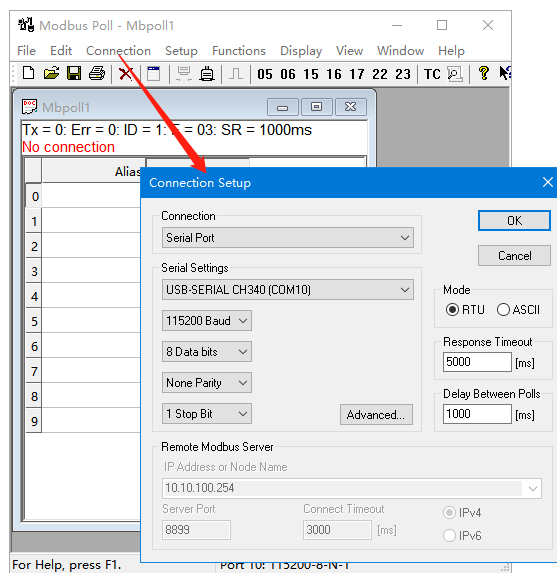Click the Response Timeout input field
The width and height of the screenshot is (557, 573).
(477, 362)
